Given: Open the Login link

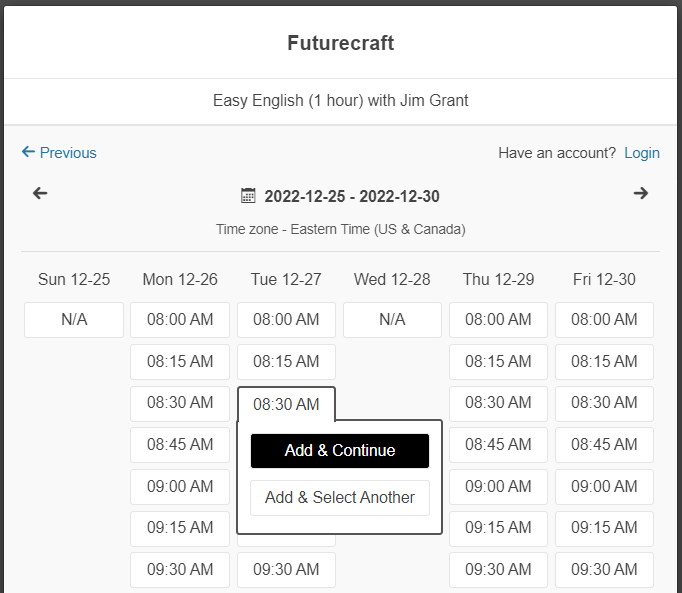Looking at the screenshot, I should point(641,153).
